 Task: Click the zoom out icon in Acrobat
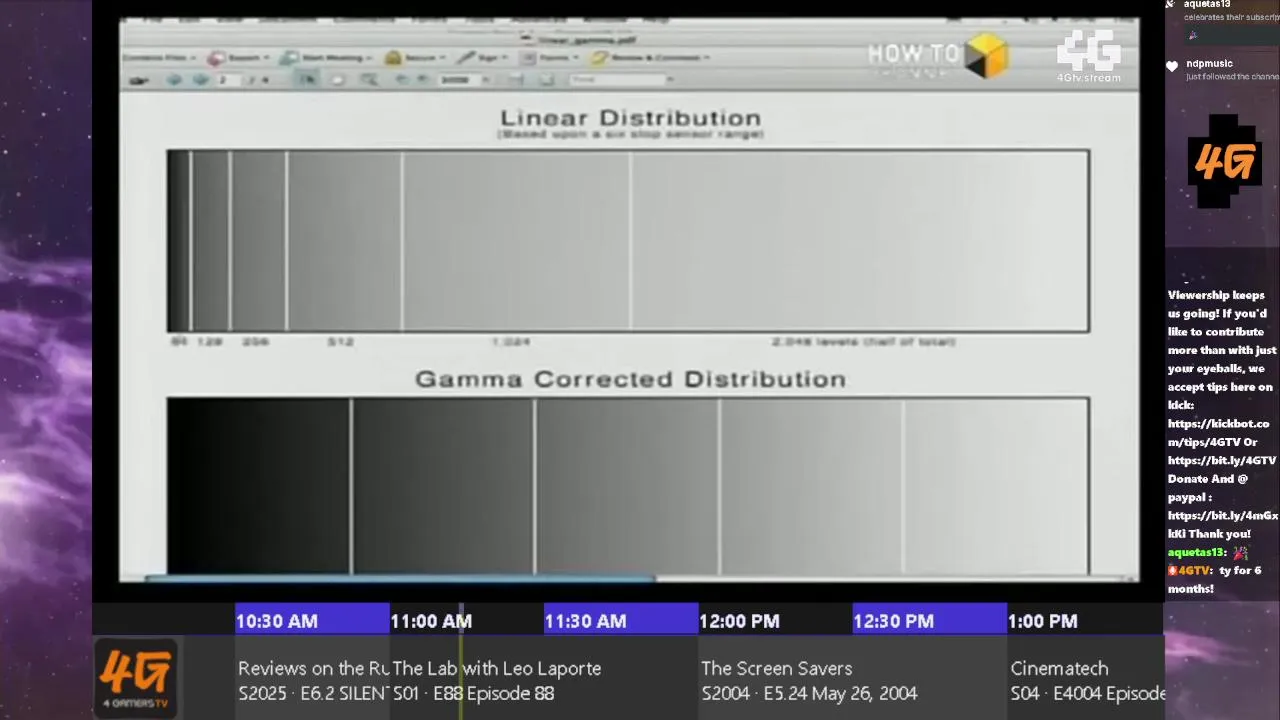point(402,80)
